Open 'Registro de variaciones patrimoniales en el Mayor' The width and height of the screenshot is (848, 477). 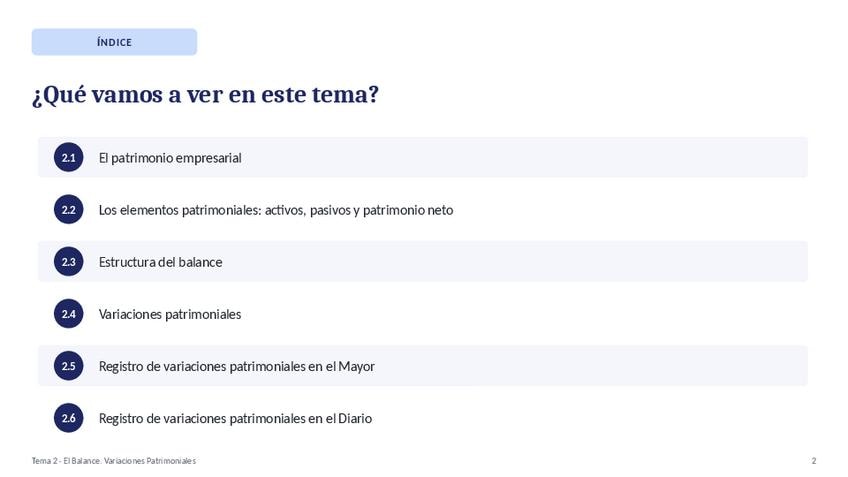point(236,366)
